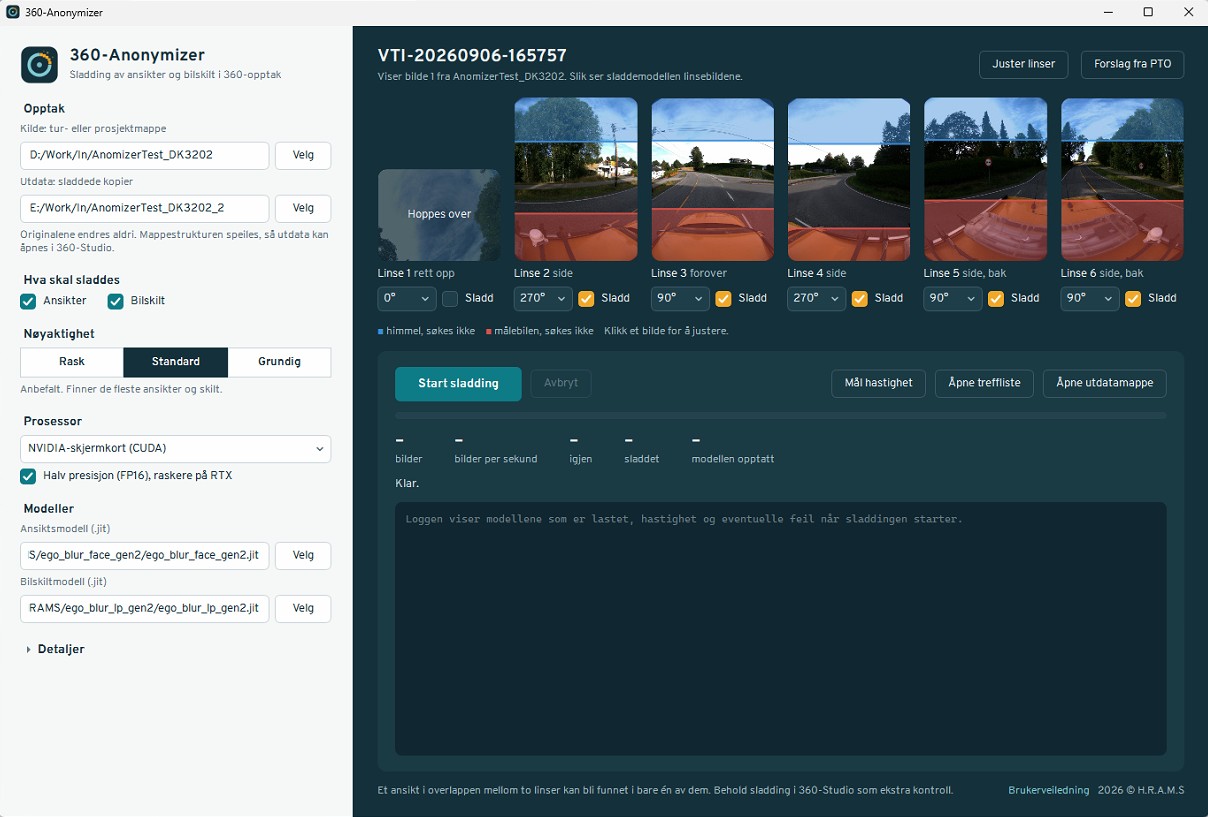Click Start sladding button

(x=458, y=384)
